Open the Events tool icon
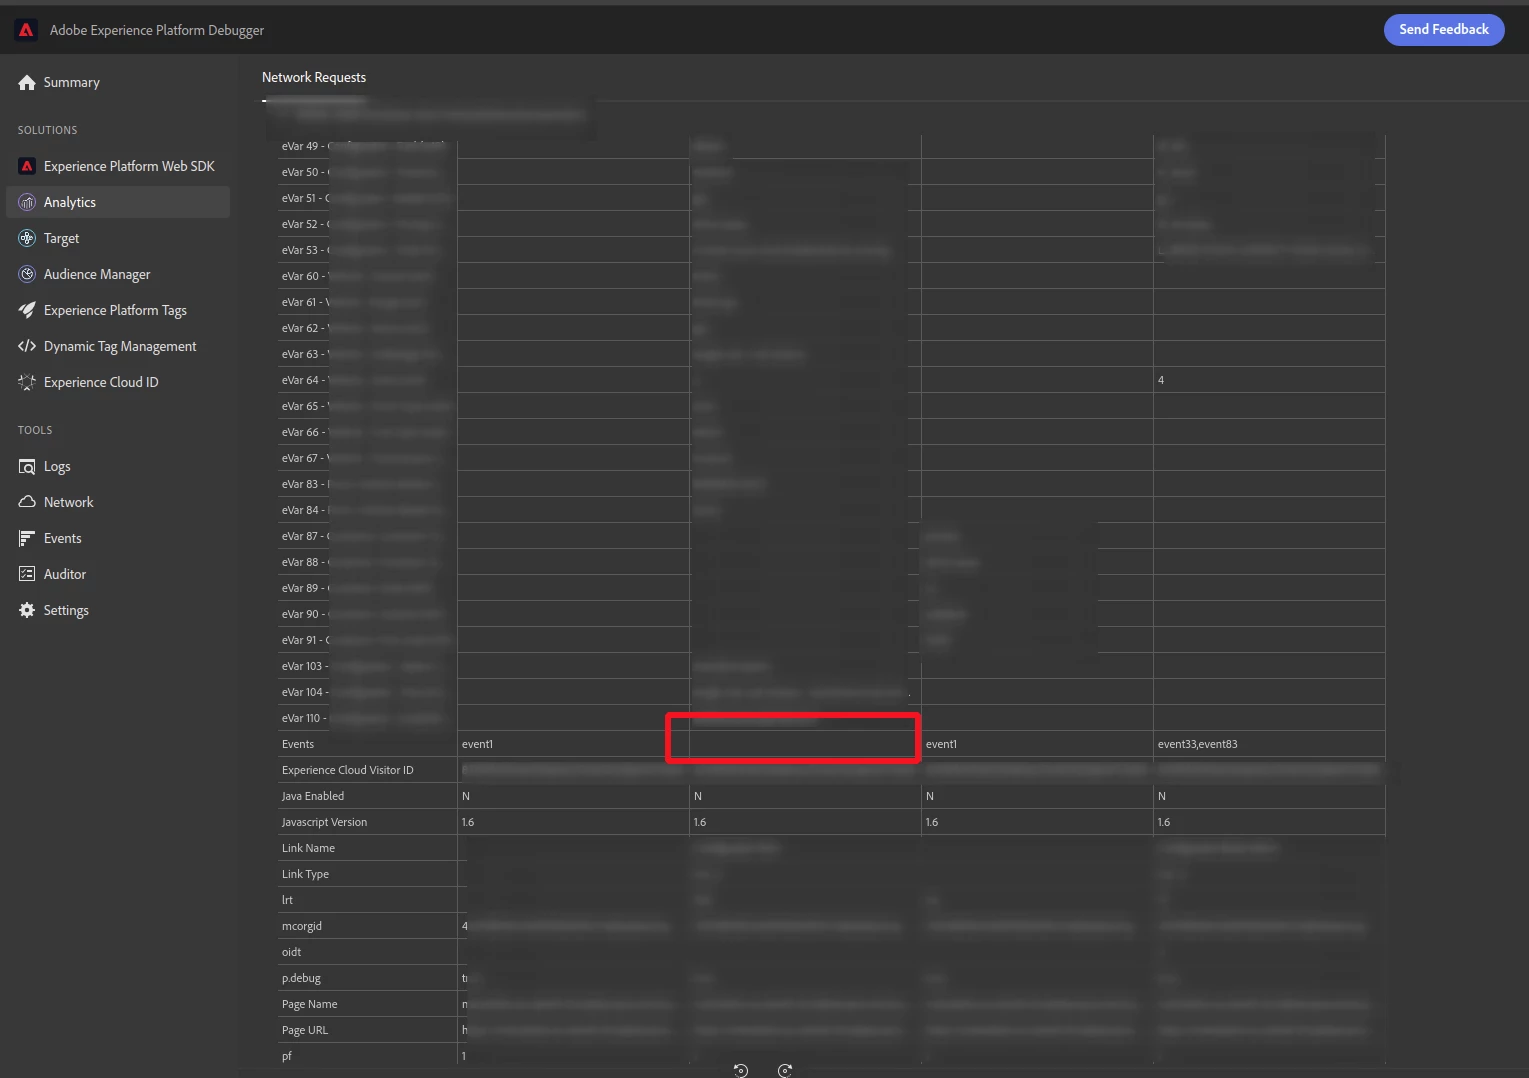Image resolution: width=1529 pixels, height=1078 pixels. [27, 538]
